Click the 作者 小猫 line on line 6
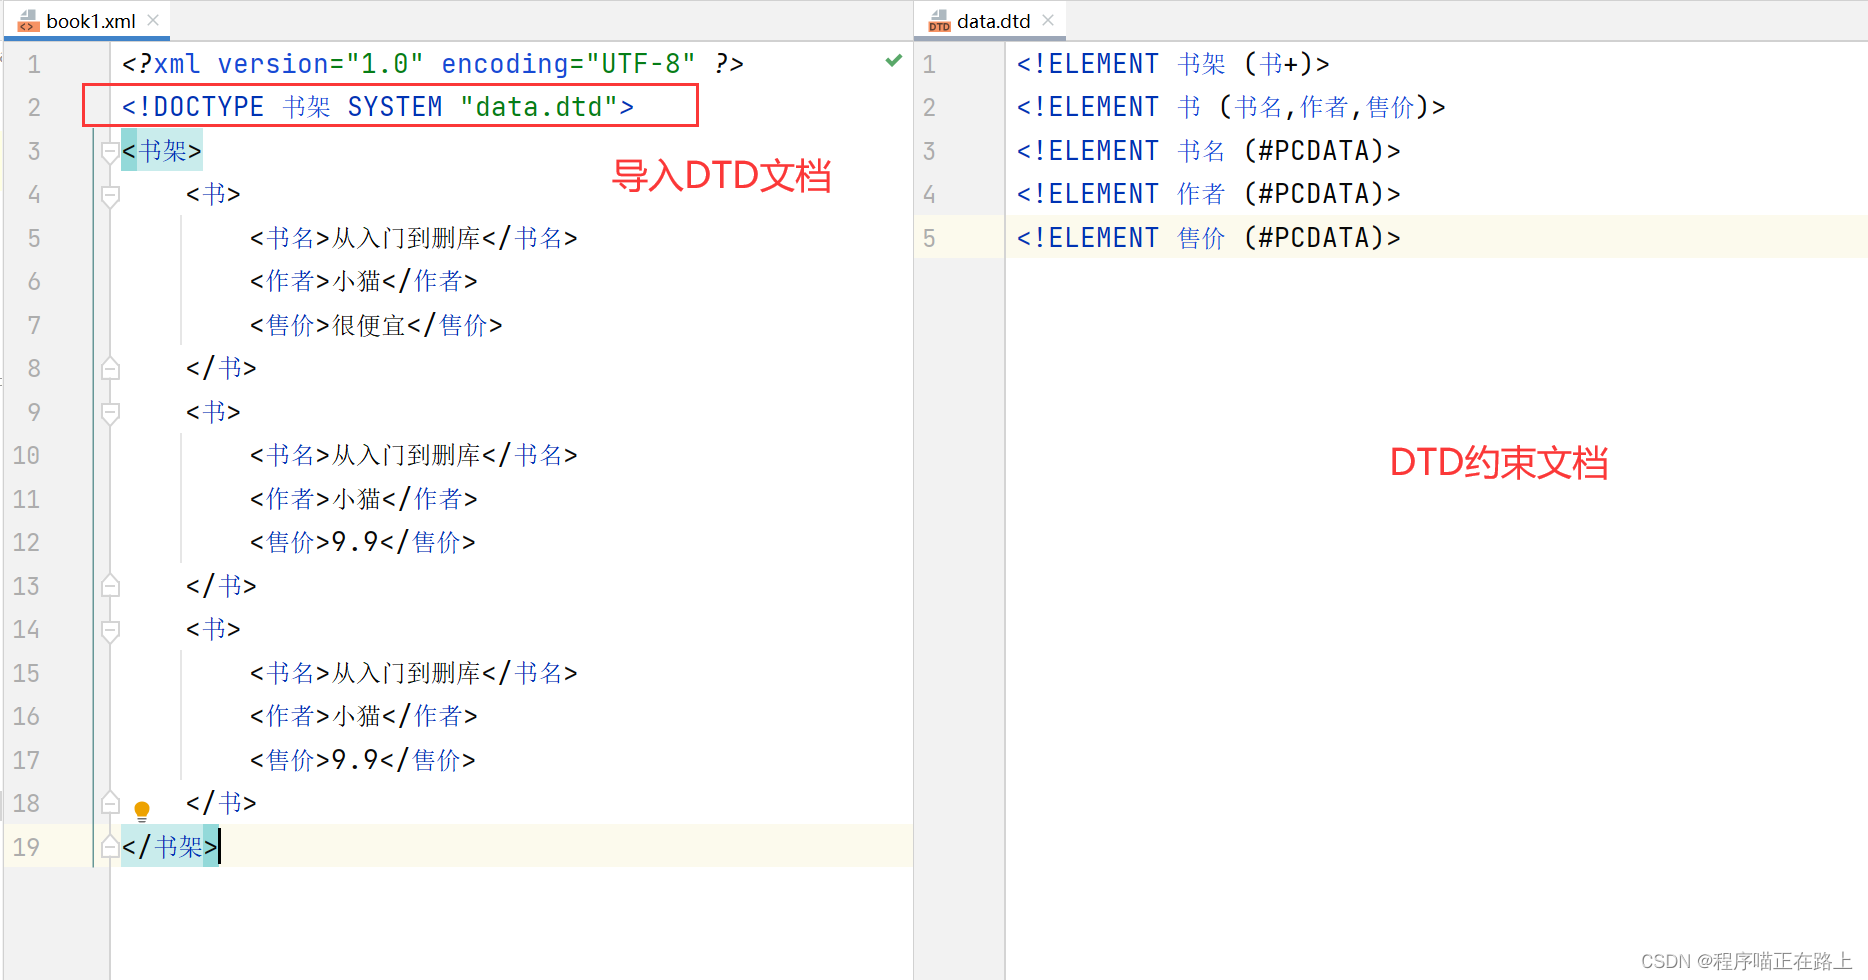 (x=363, y=281)
